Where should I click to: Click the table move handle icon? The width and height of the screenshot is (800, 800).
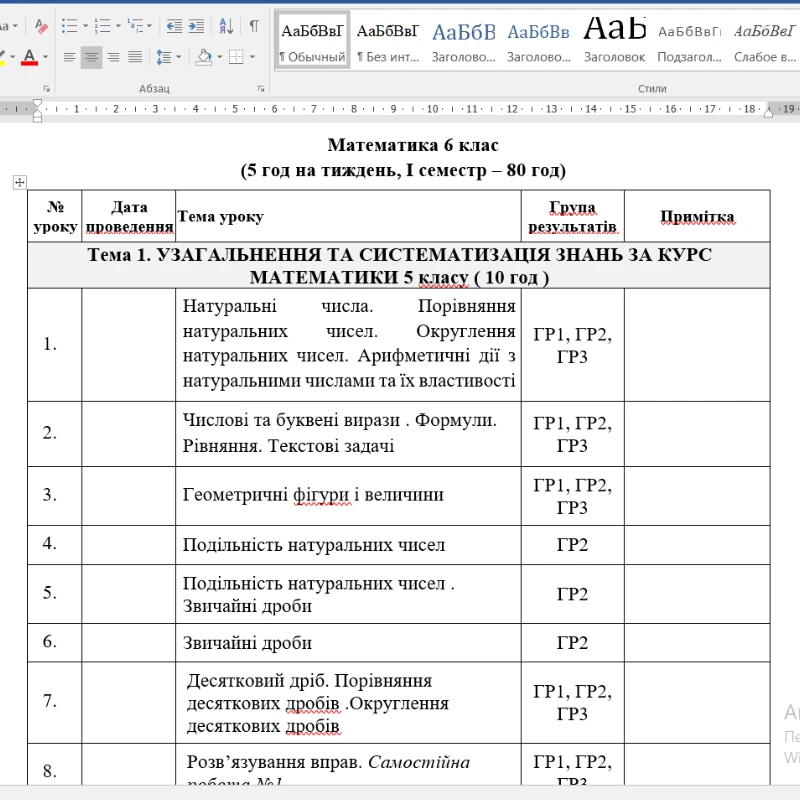19,182
